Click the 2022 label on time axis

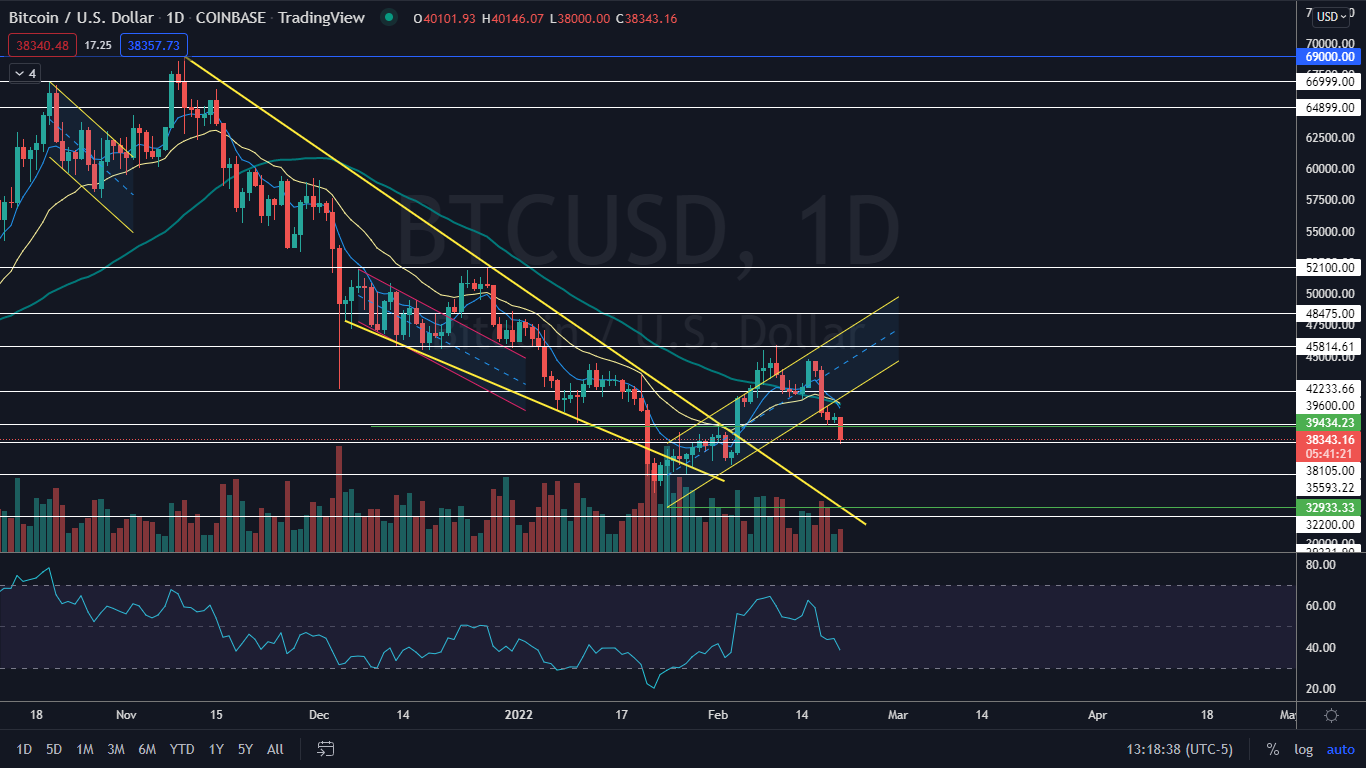pos(518,715)
